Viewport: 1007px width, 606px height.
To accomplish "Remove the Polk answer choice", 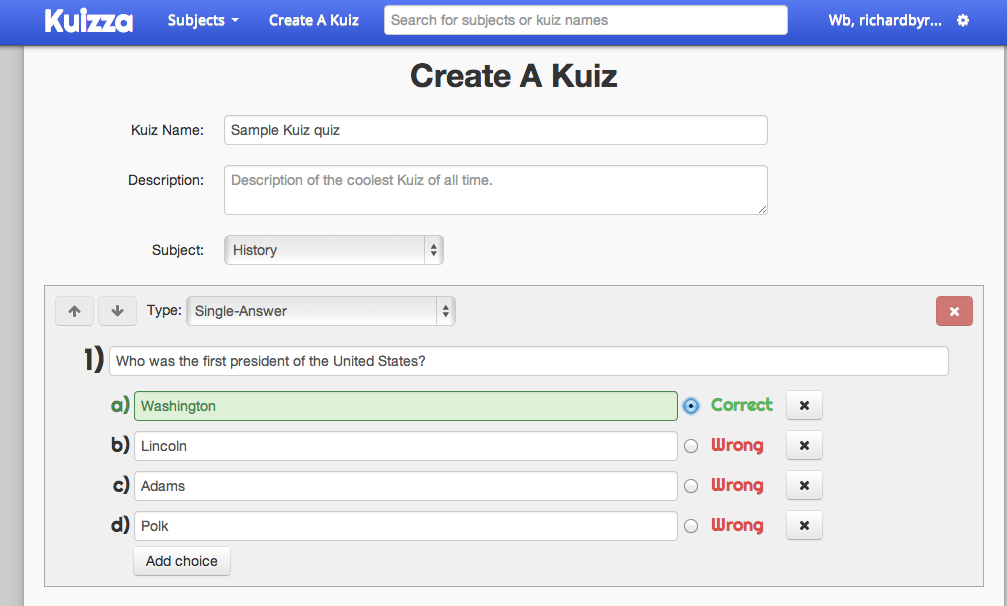I will 804,526.
